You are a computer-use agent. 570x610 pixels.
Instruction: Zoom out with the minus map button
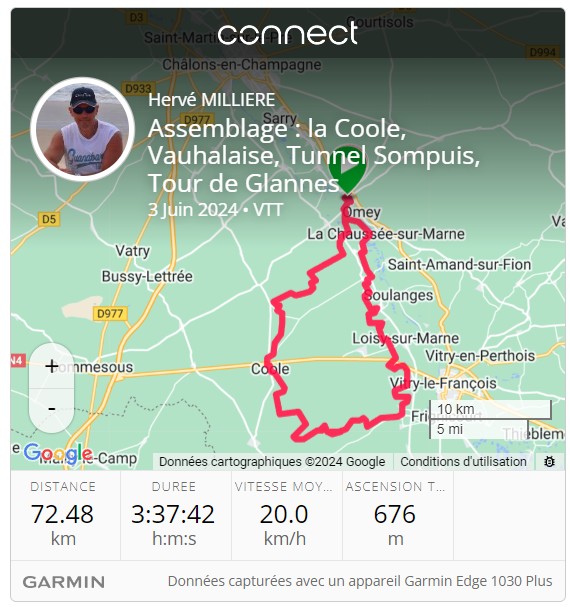click(x=51, y=409)
